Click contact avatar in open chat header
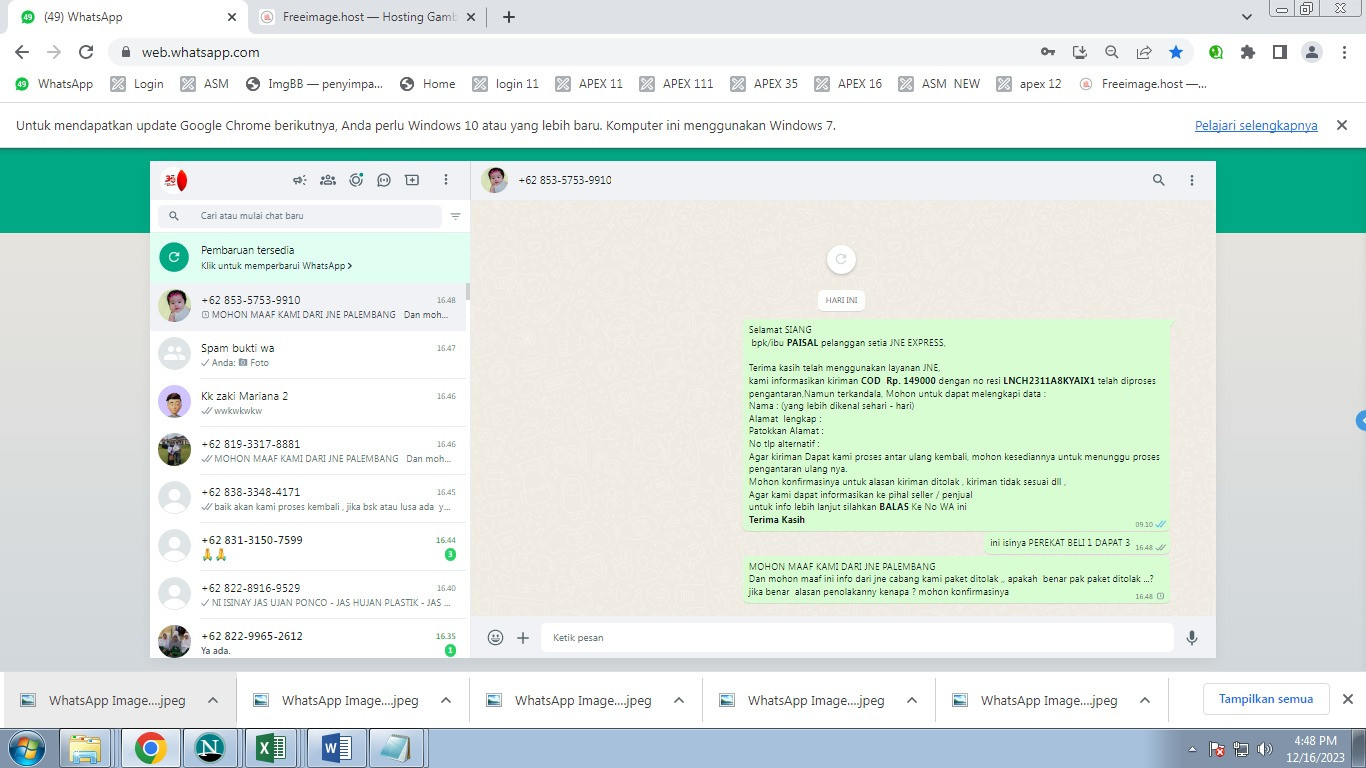This screenshot has height=768, width=1366. click(x=494, y=180)
